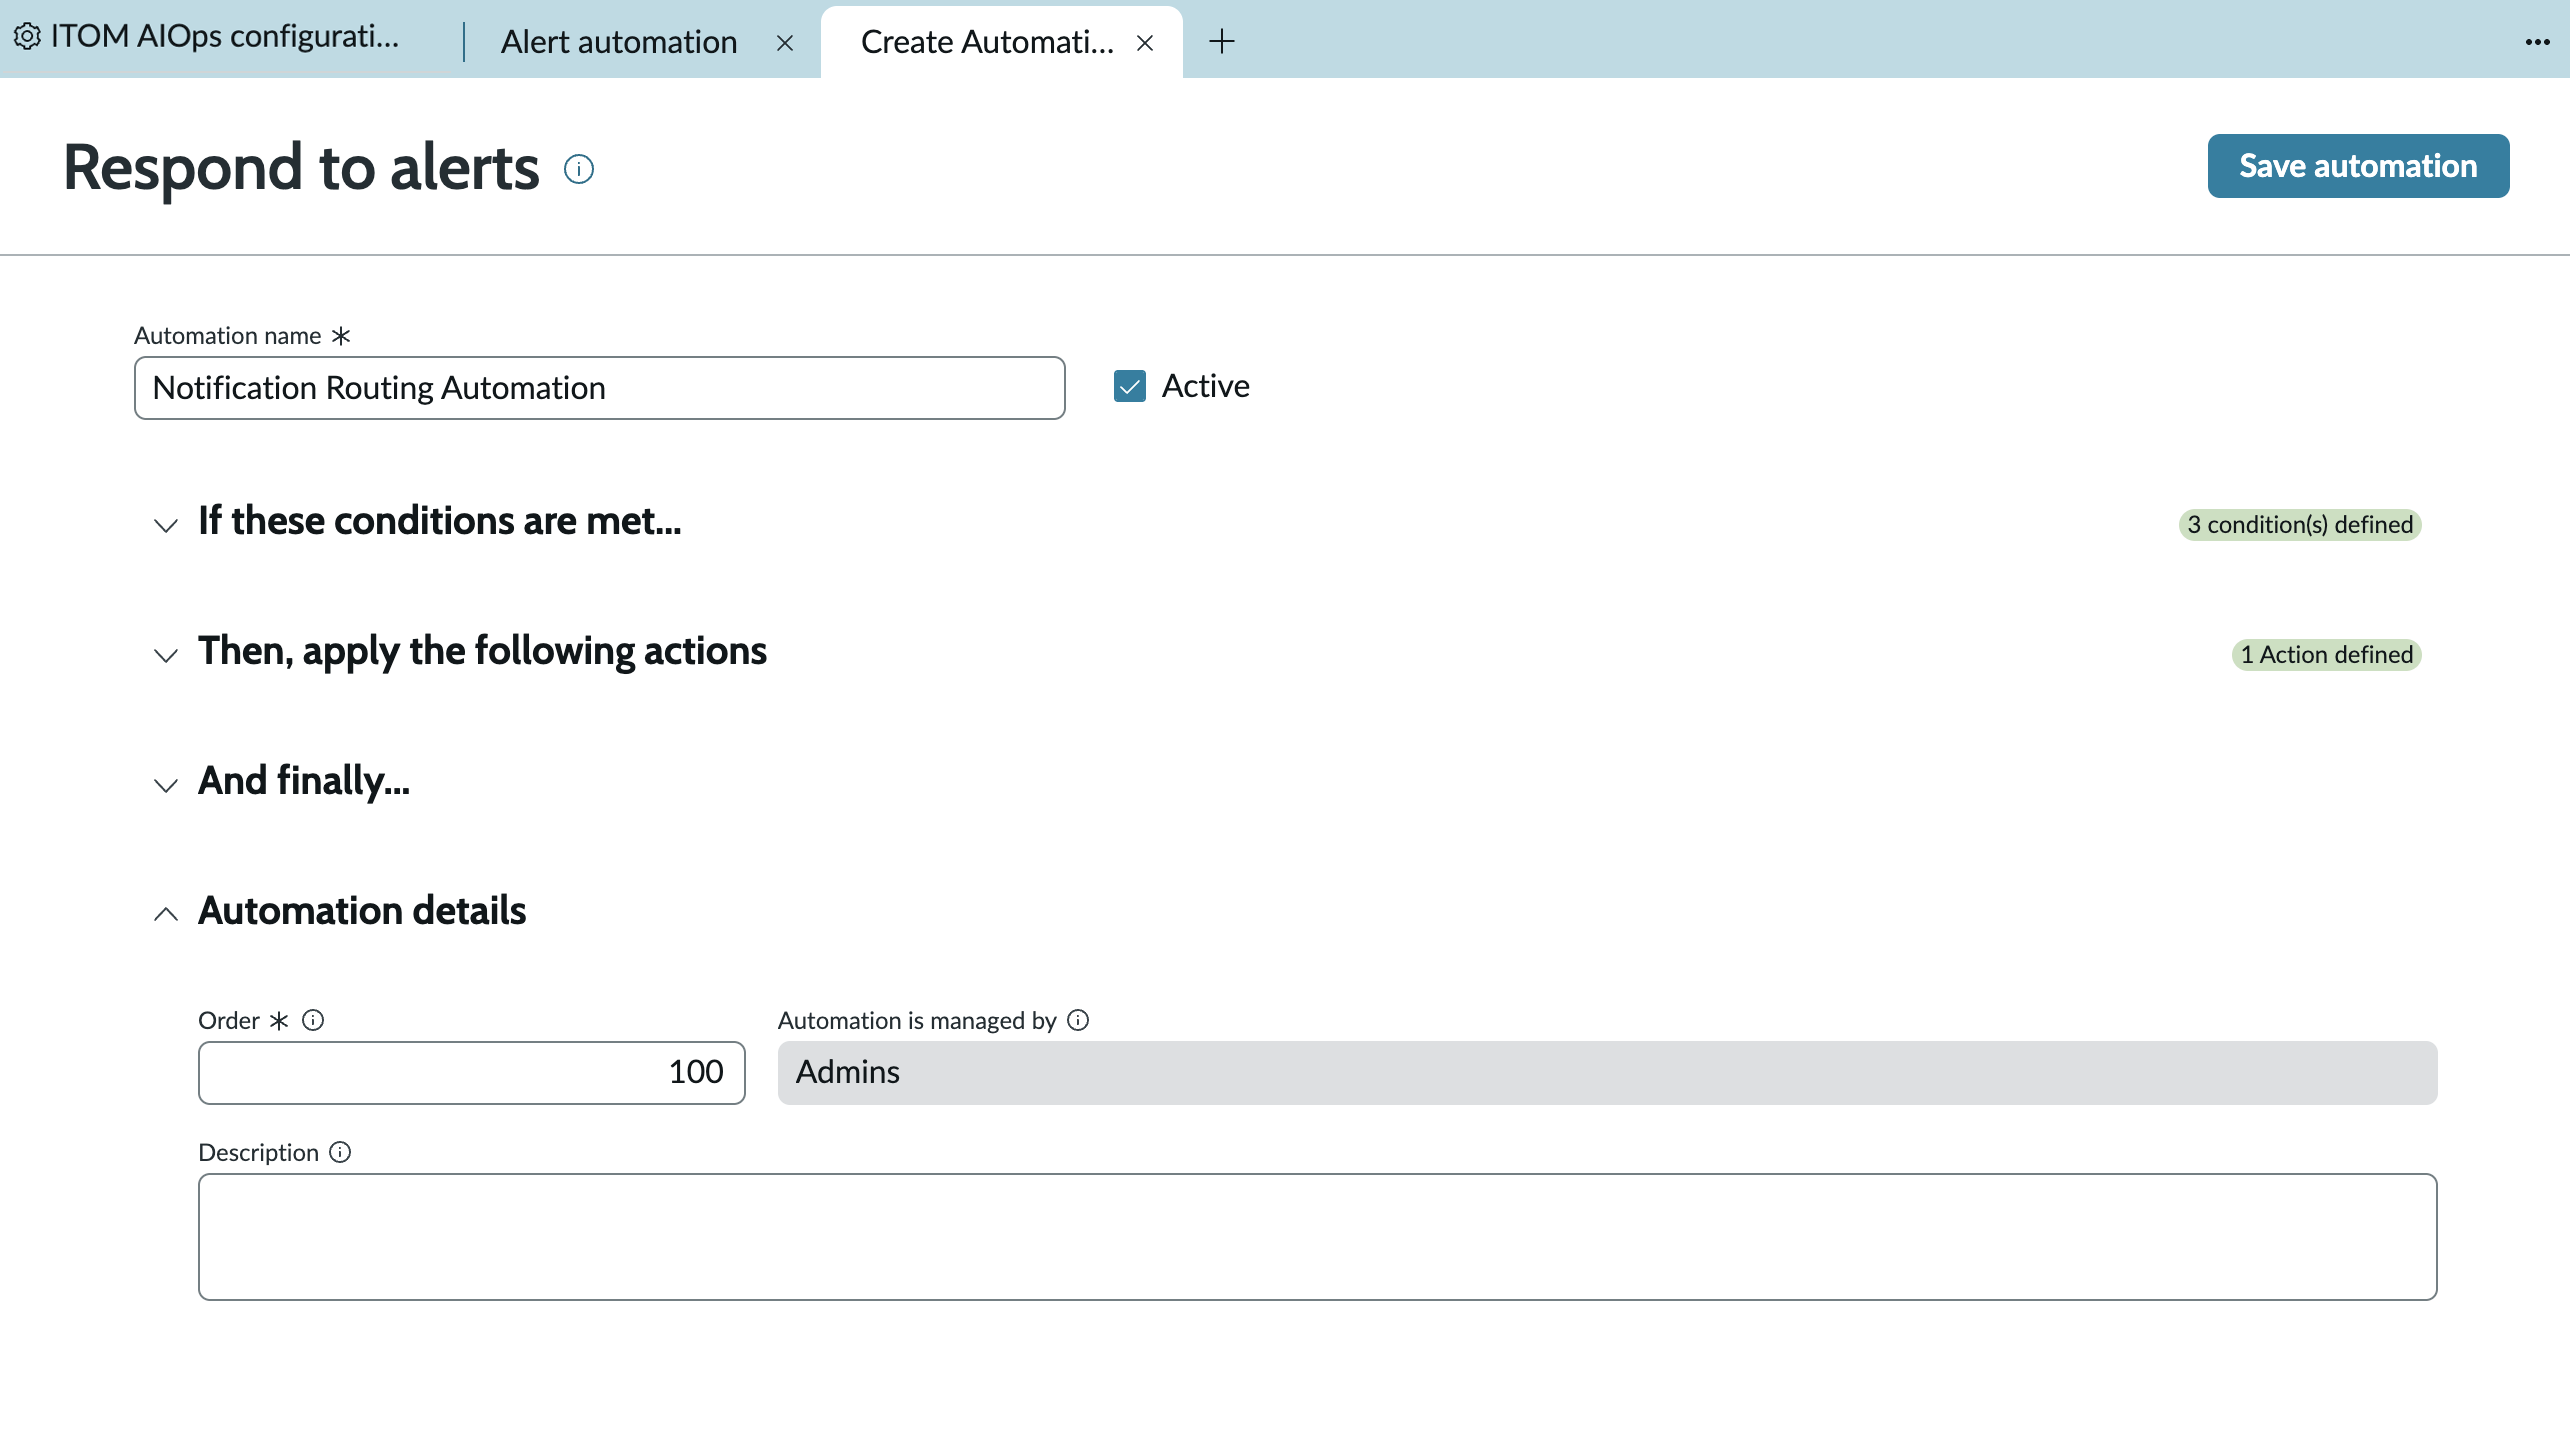This screenshot has height=1446, width=2570.
Task: Click the info icon next to Description
Action: pos(340,1152)
